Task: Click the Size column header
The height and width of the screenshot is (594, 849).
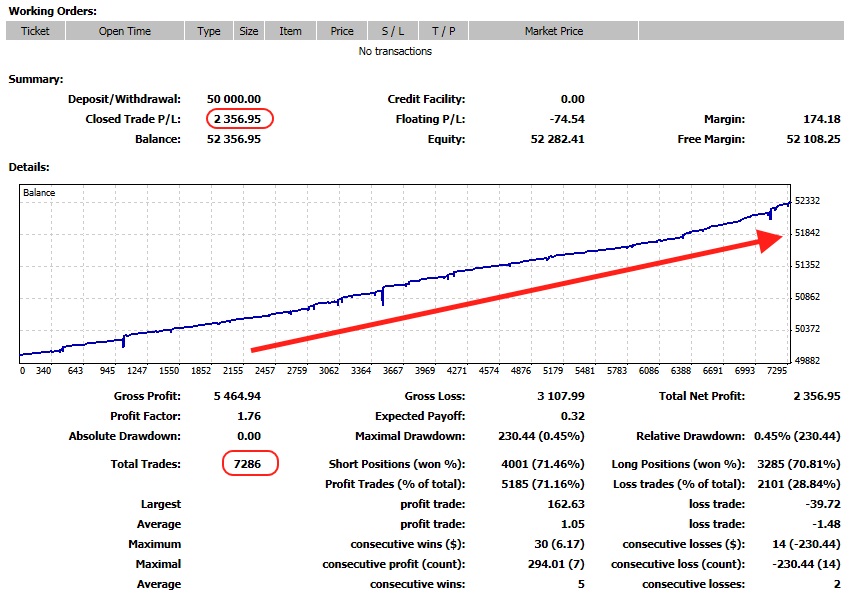Action: click(x=249, y=31)
